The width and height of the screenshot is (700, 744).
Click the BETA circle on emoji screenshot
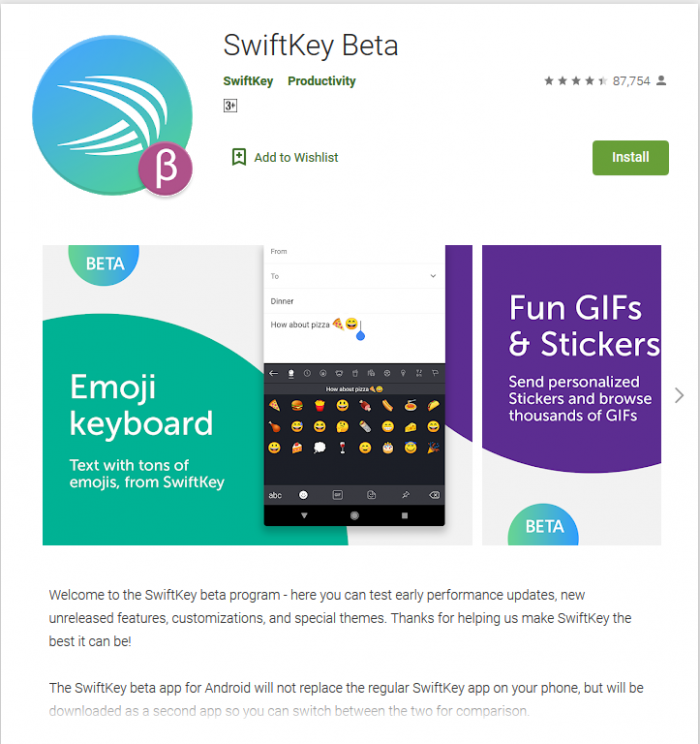click(x=104, y=264)
